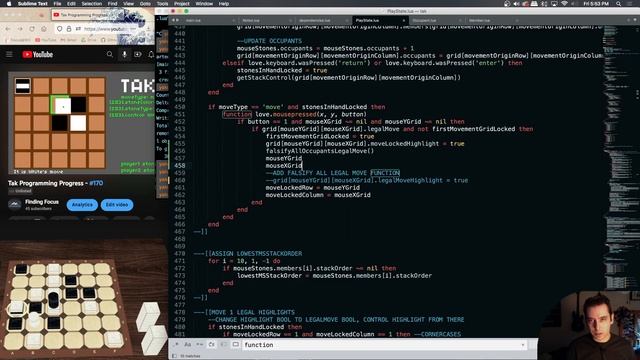Image resolution: width=640 pixels, height=360 pixels.
Task: Click the Analytics button under the video
Action: point(82,205)
